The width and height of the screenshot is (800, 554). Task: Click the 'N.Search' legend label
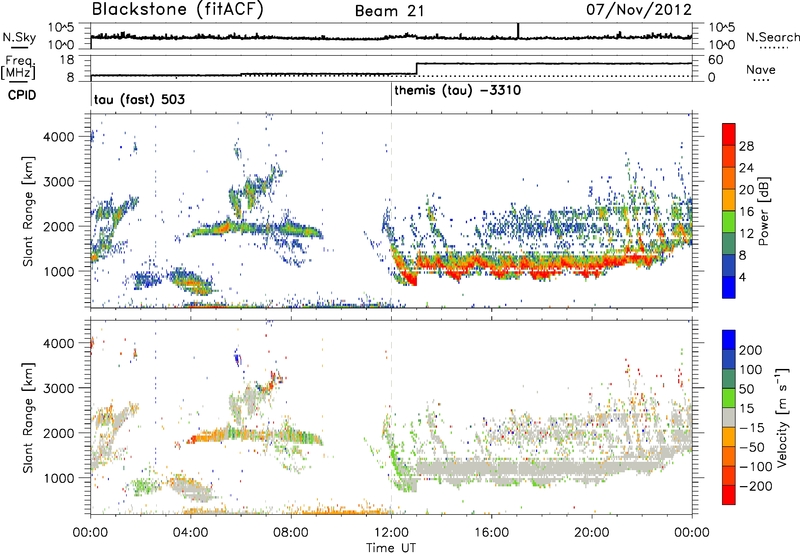point(772,37)
